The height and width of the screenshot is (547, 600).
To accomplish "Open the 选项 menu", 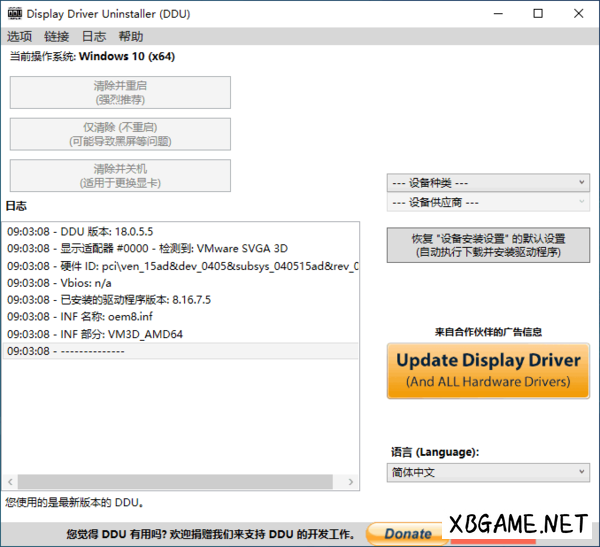I will pyautogui.click(x=19, y=36).
